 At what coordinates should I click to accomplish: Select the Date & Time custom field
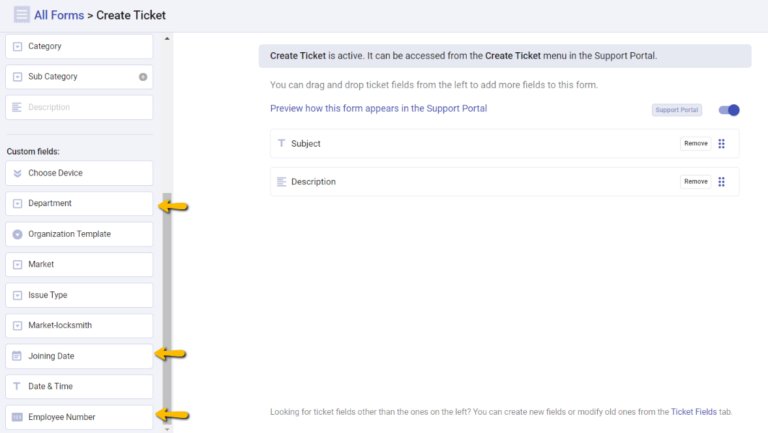pos(79,386)
